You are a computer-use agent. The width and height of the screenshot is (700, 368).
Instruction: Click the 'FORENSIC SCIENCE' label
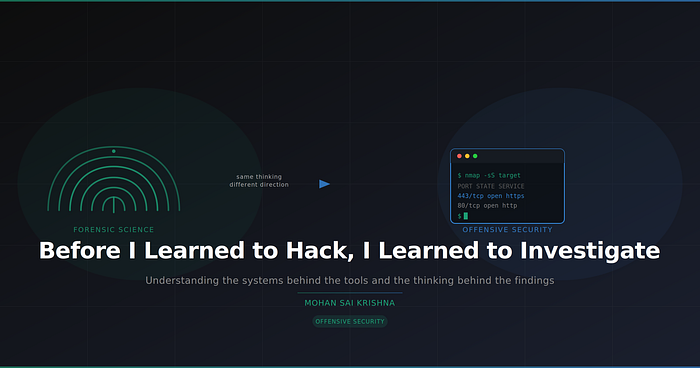point(113,230)
